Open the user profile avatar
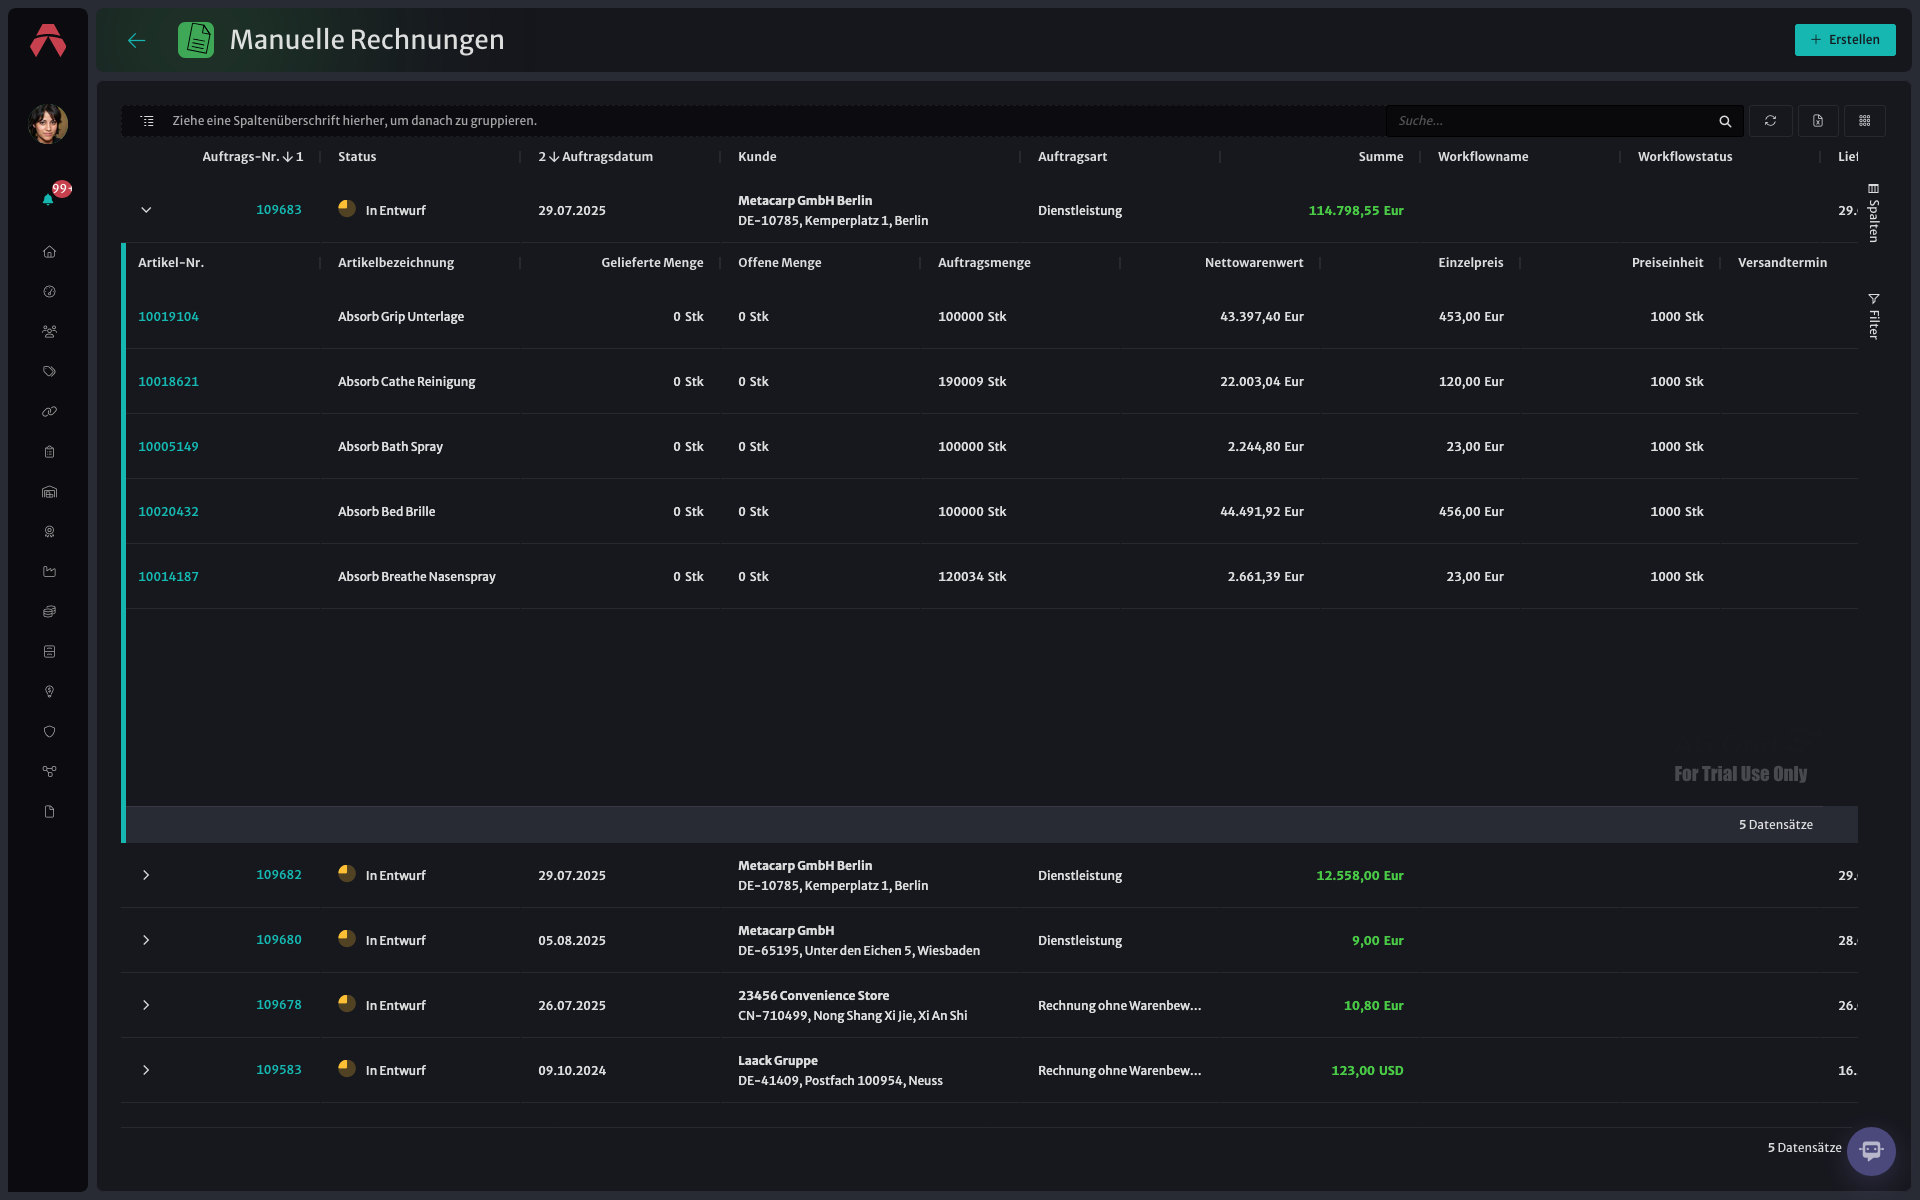 pos(48,124)
